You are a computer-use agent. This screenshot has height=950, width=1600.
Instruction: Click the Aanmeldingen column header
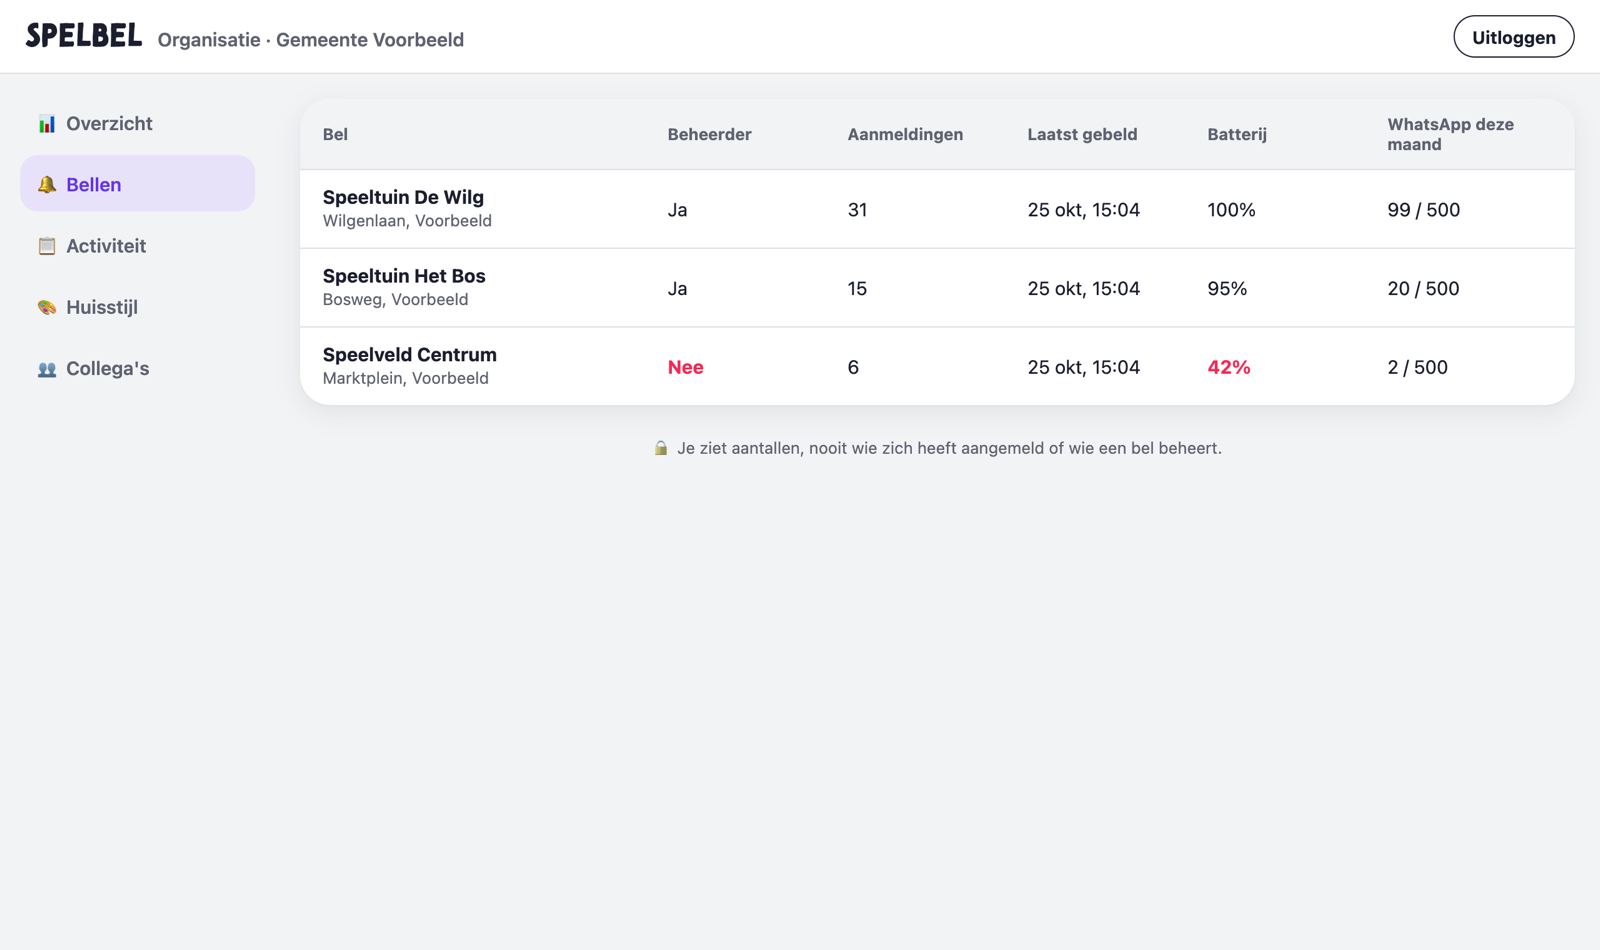905,134
